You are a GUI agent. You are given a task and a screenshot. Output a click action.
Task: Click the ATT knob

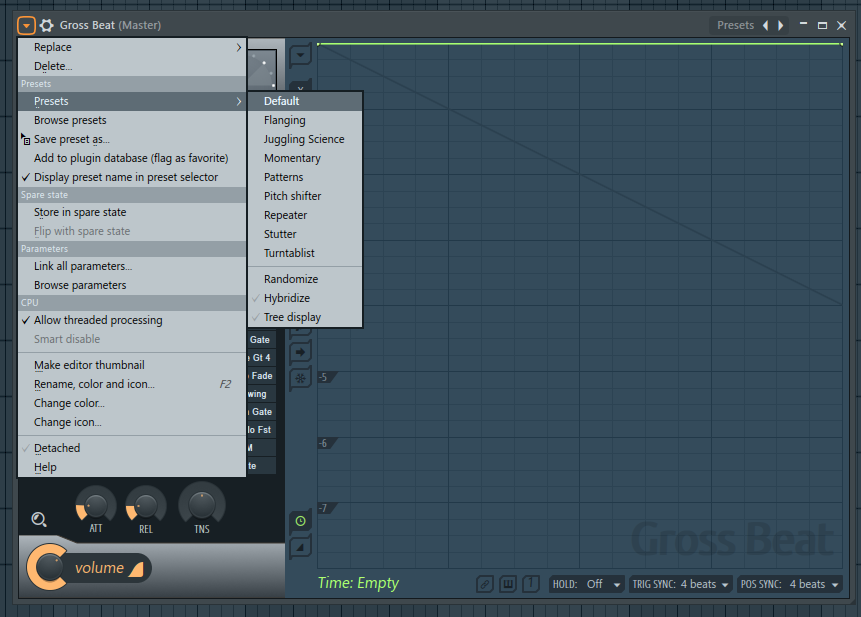(96, 506)
